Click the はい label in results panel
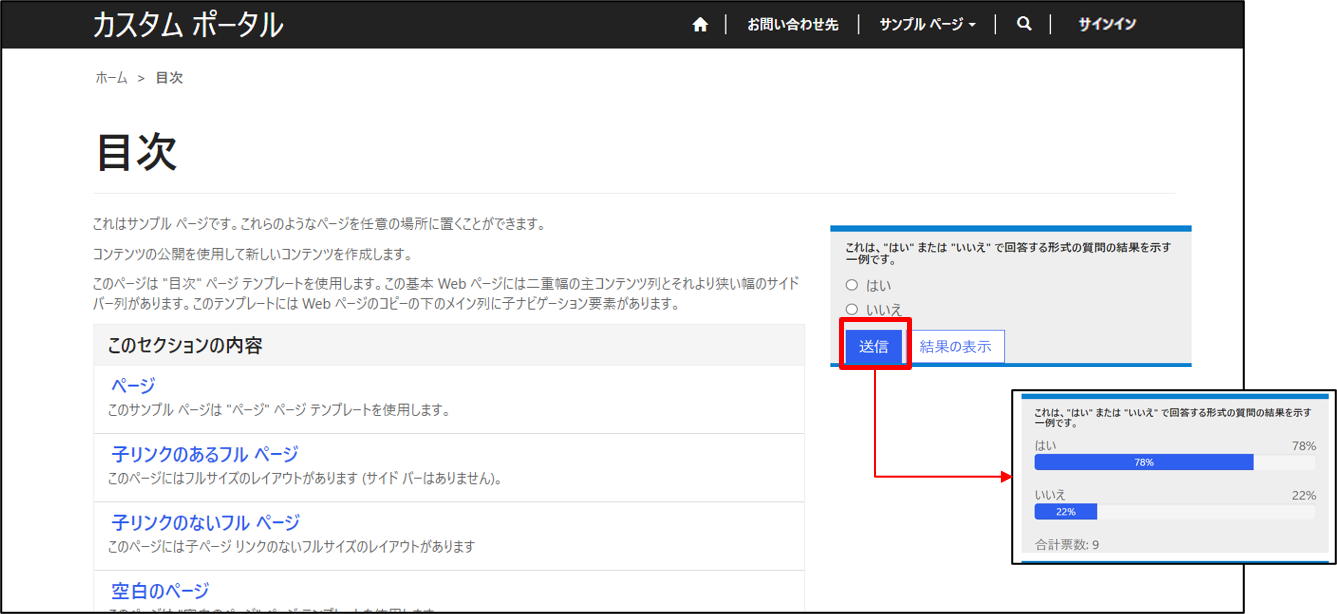The height and width of the screenshot is (614, 1337). point(1045,446)
